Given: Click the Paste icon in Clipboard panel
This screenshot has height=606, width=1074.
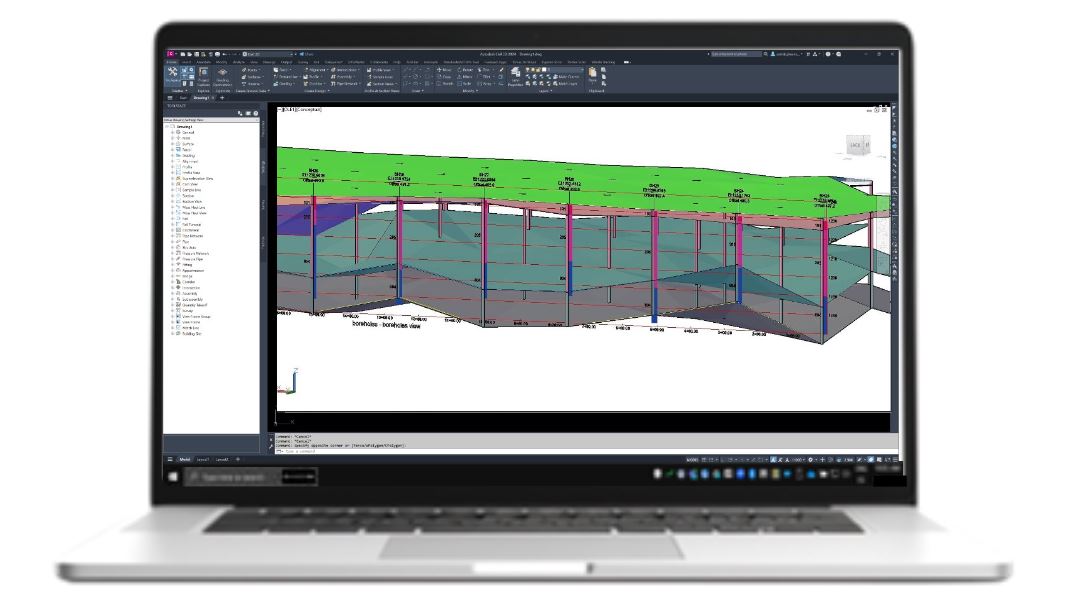Looking at the screenshot, I should 593,74.
